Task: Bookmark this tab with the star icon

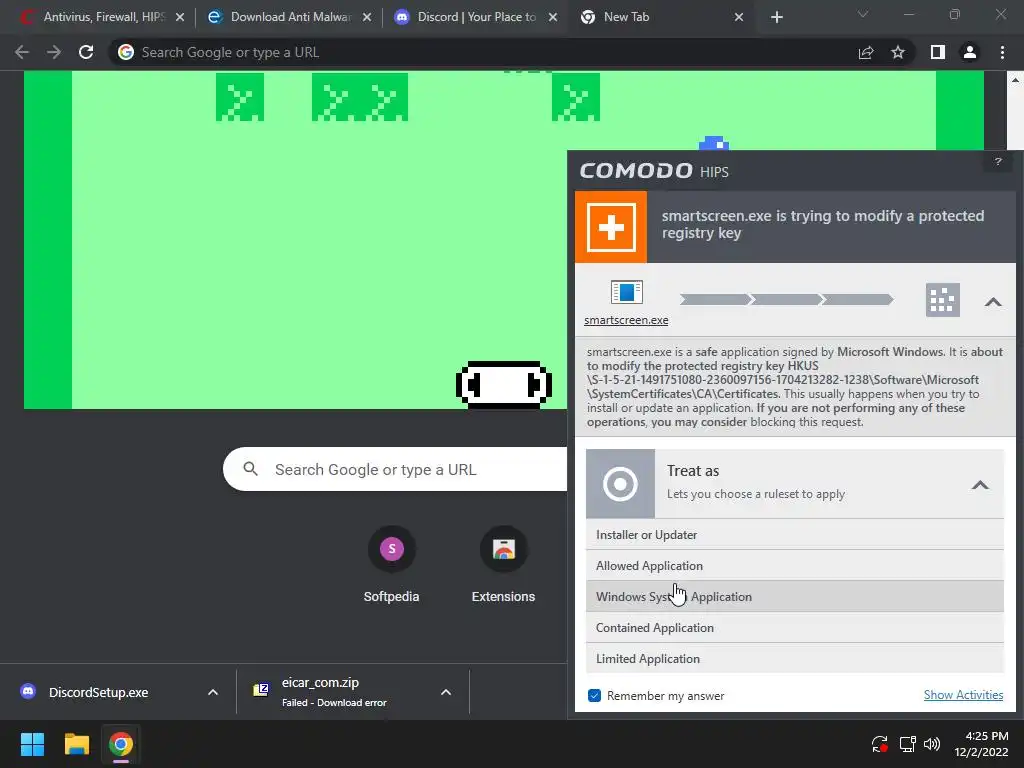Action: pos(898,52)
